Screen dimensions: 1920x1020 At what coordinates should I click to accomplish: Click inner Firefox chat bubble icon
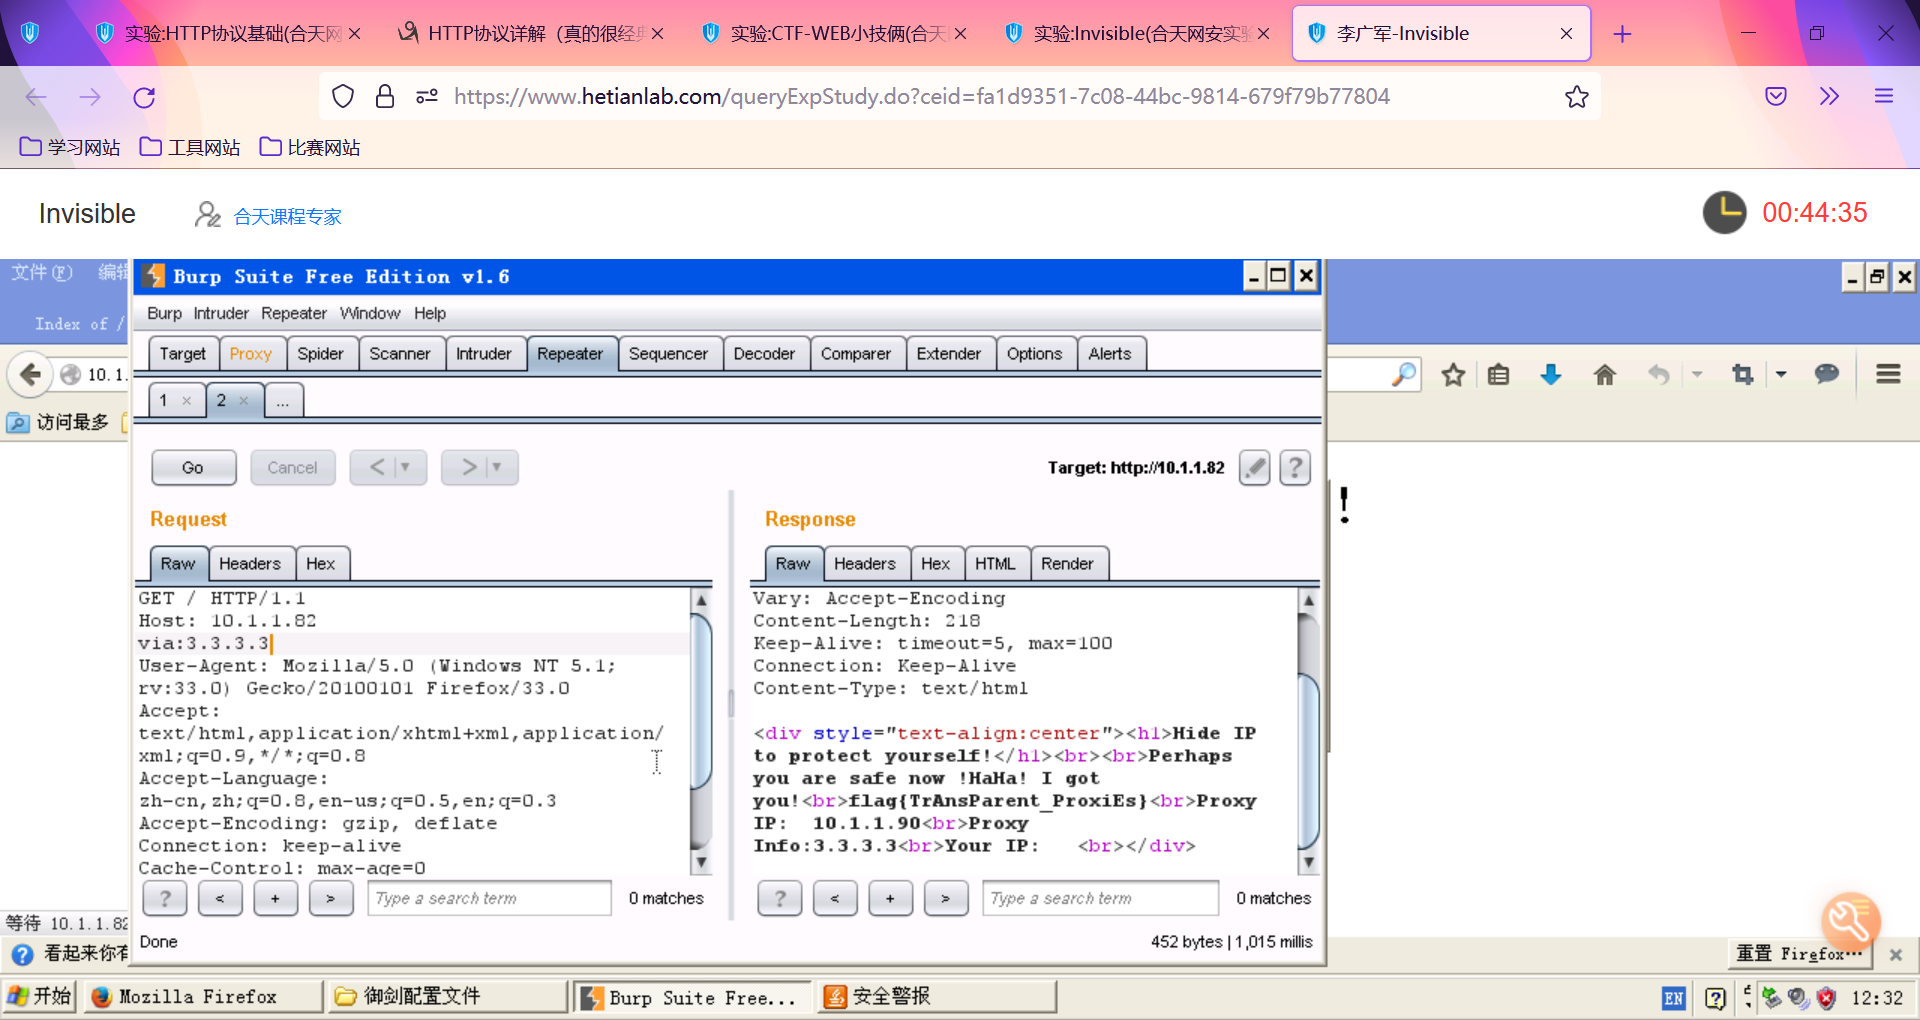[x=1827, y=374]
